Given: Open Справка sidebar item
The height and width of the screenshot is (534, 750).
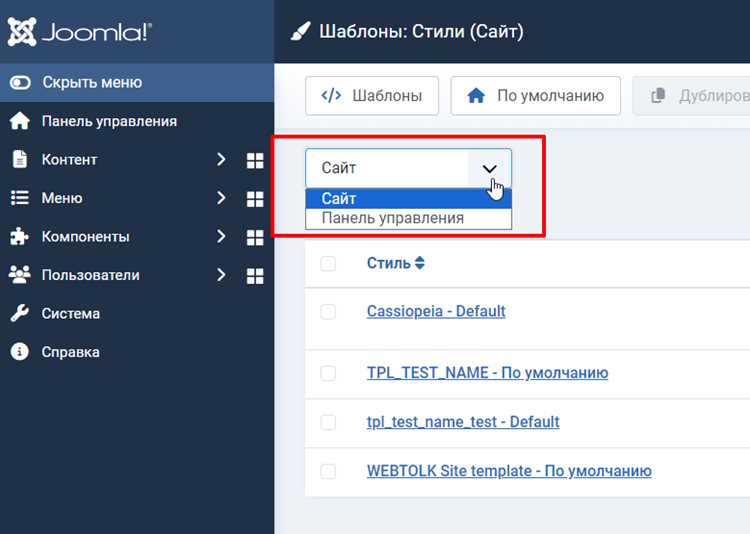Looking at the screenshot, I should [137, 352].
